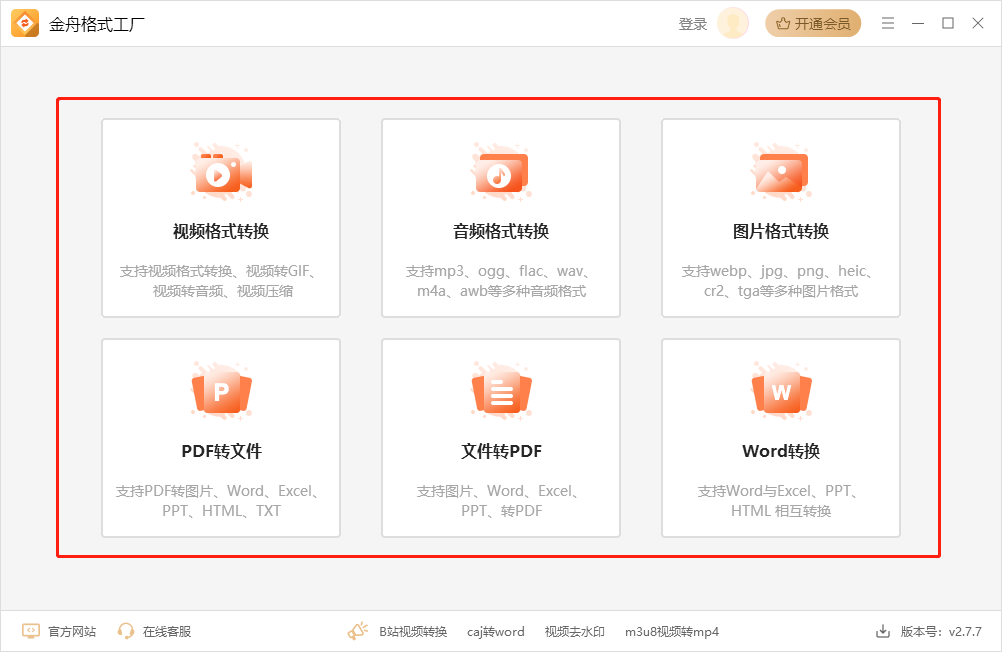
Task: Click the music note icon for 音频格式转换
Action: [x=501, y=173]
